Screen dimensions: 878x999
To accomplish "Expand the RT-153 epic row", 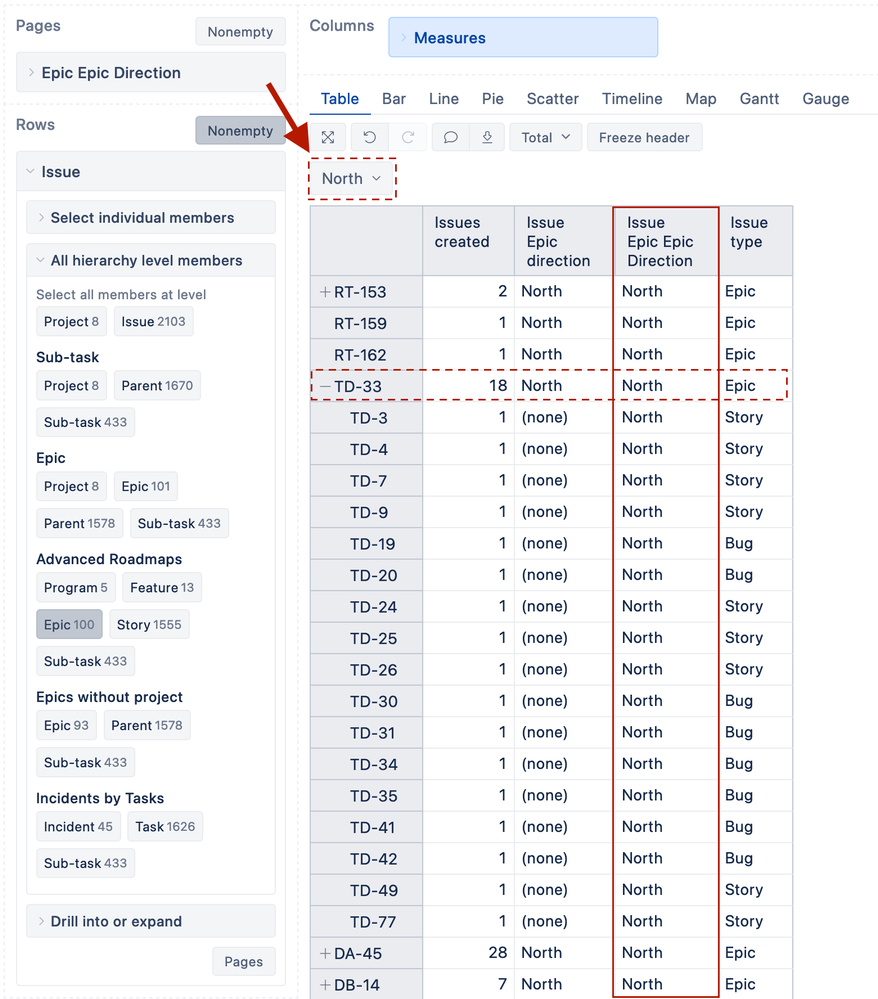I will pos(324,291).
